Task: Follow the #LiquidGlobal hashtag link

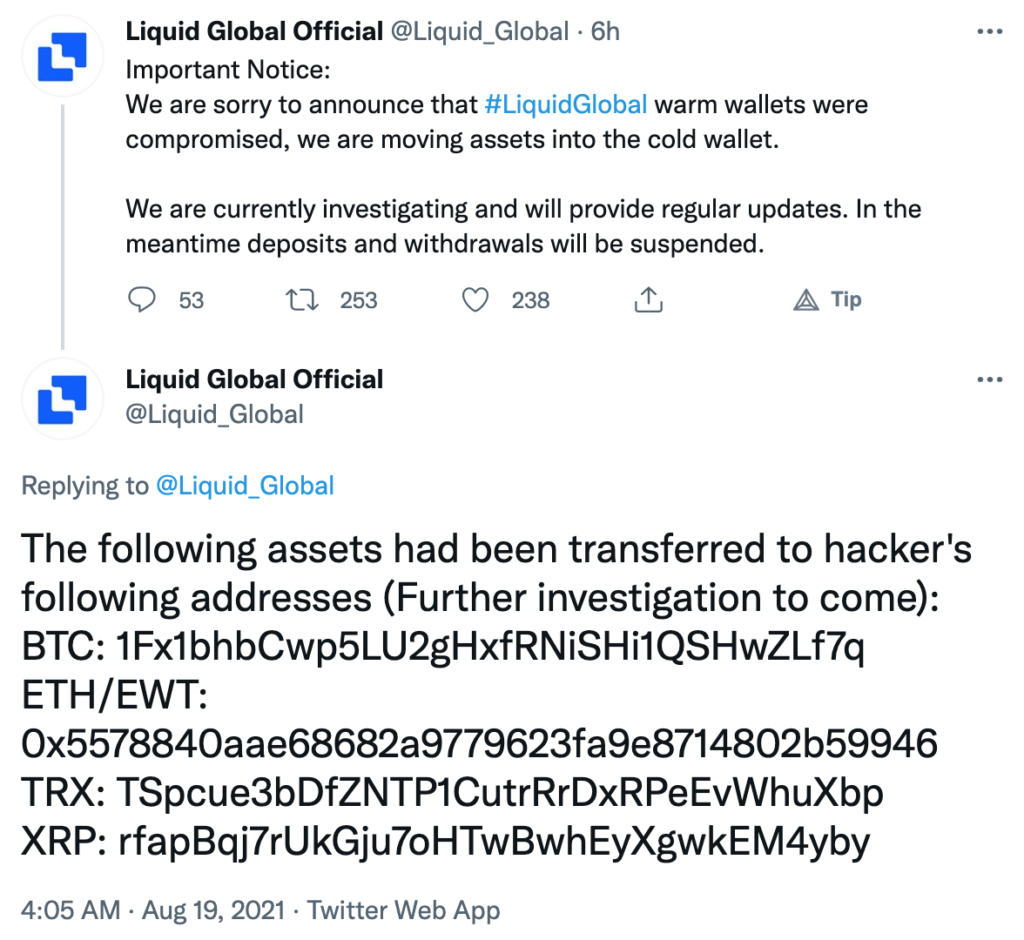Action: click(x=566, y=105)
